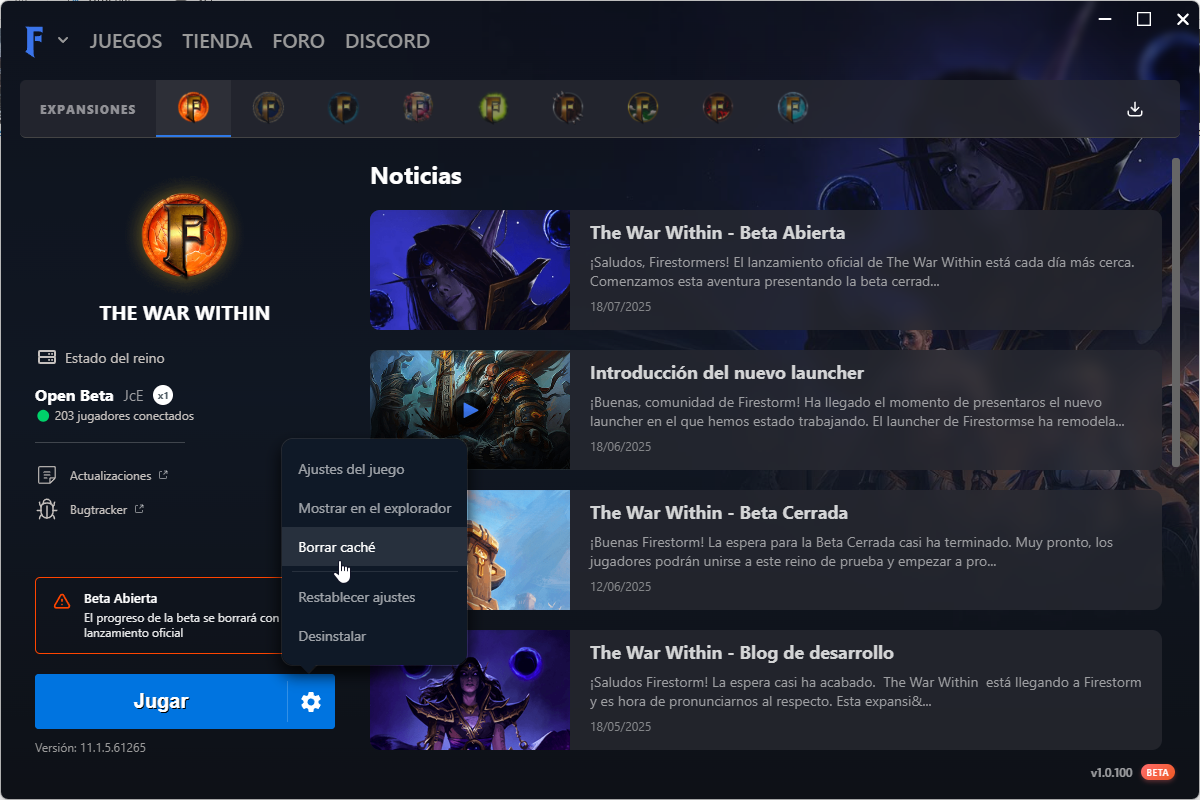The width and height of the screenshot is (1200, 800).
Task: Select the dark red expansion icon
Action: [x=718, y=108]
